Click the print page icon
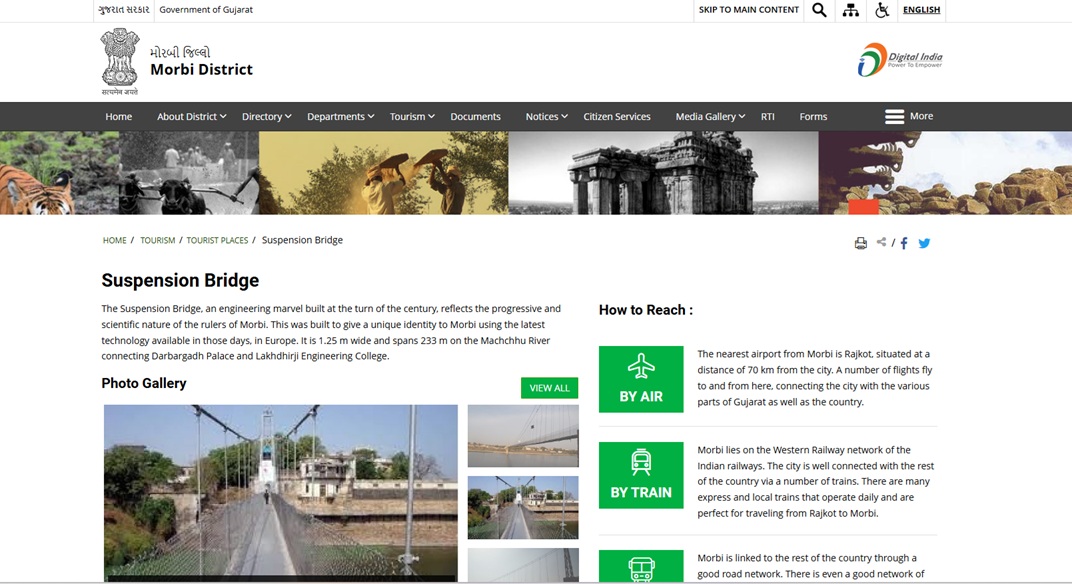 point(860,243)
